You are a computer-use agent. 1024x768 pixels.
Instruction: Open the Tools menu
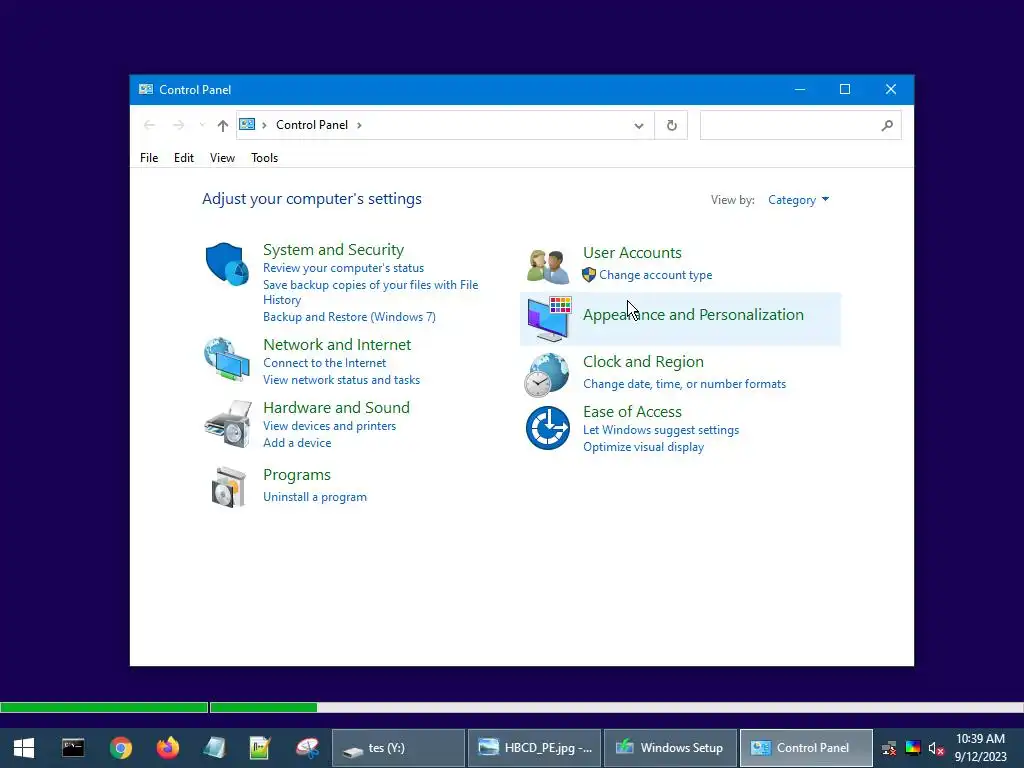coord(264,158)
